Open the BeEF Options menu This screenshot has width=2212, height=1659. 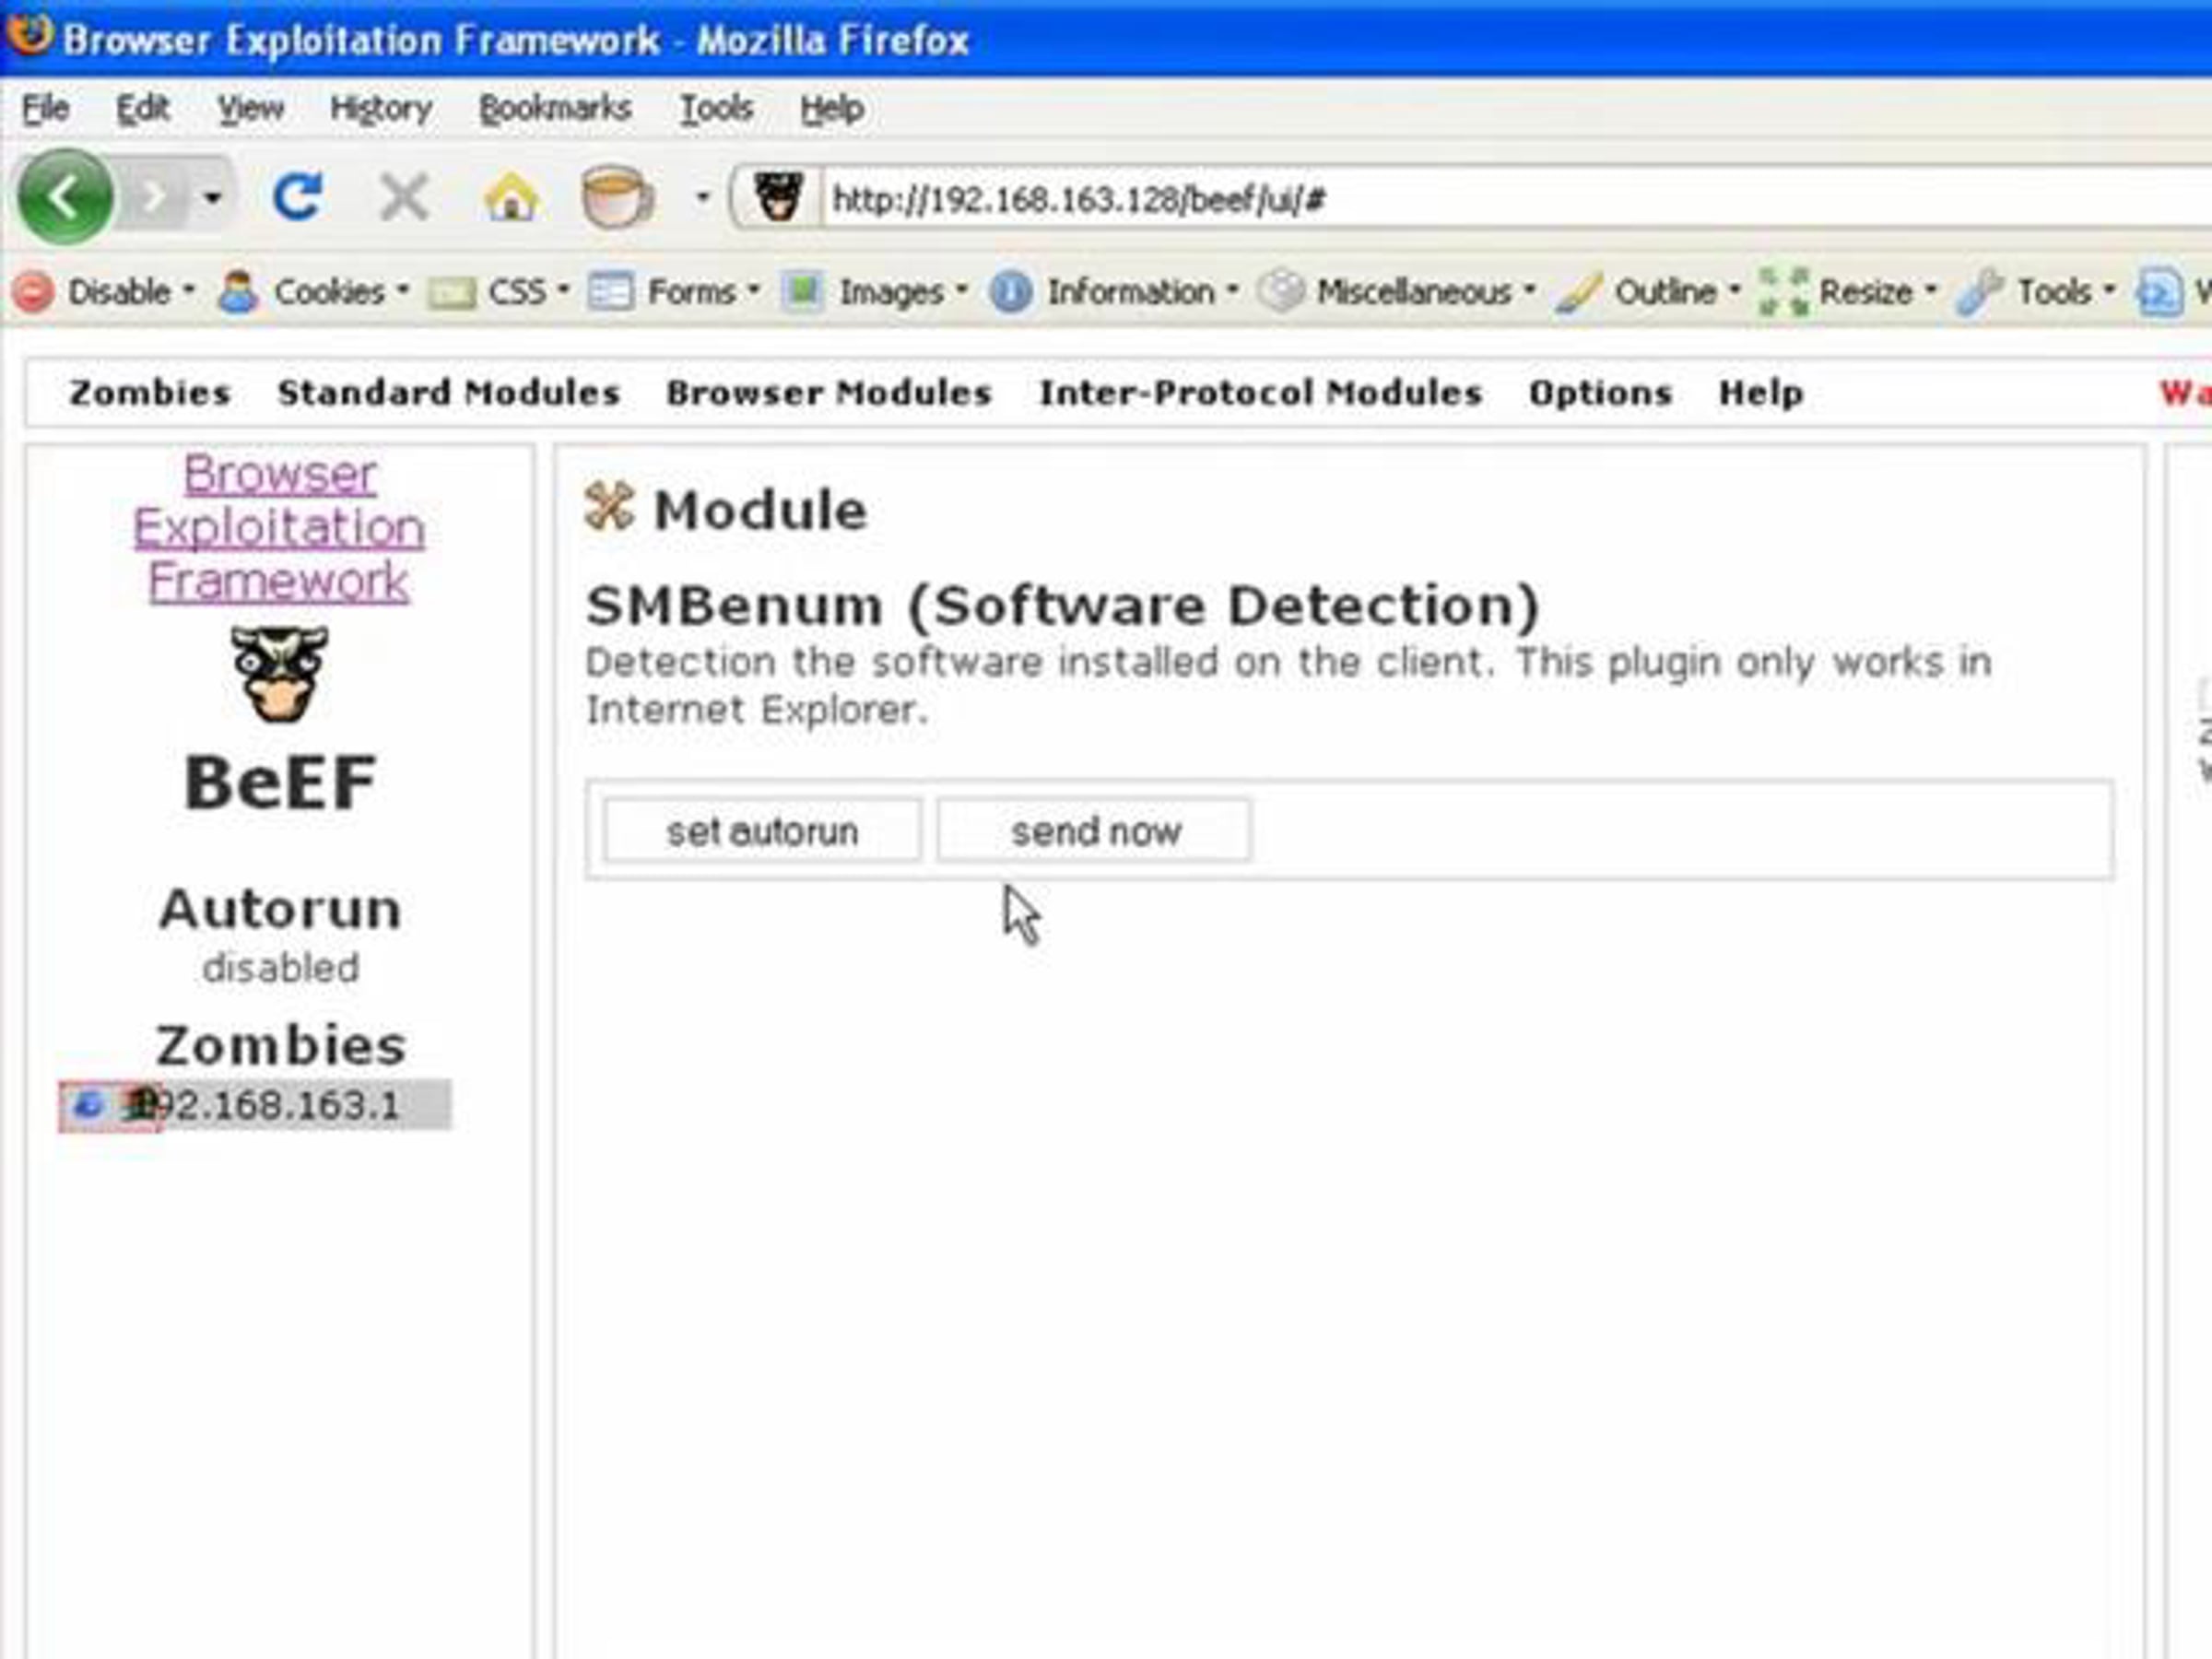1600,393
